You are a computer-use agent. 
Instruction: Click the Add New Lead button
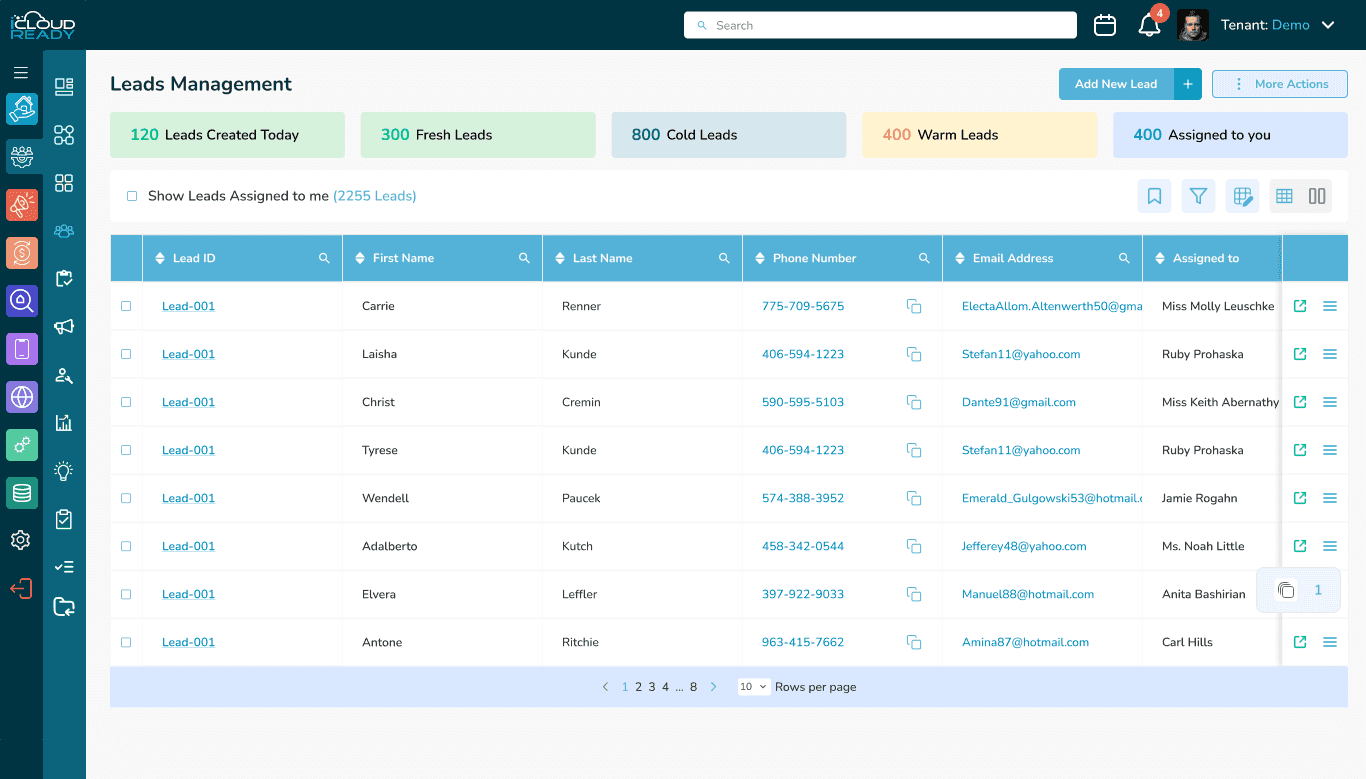tap(1116, 84)
